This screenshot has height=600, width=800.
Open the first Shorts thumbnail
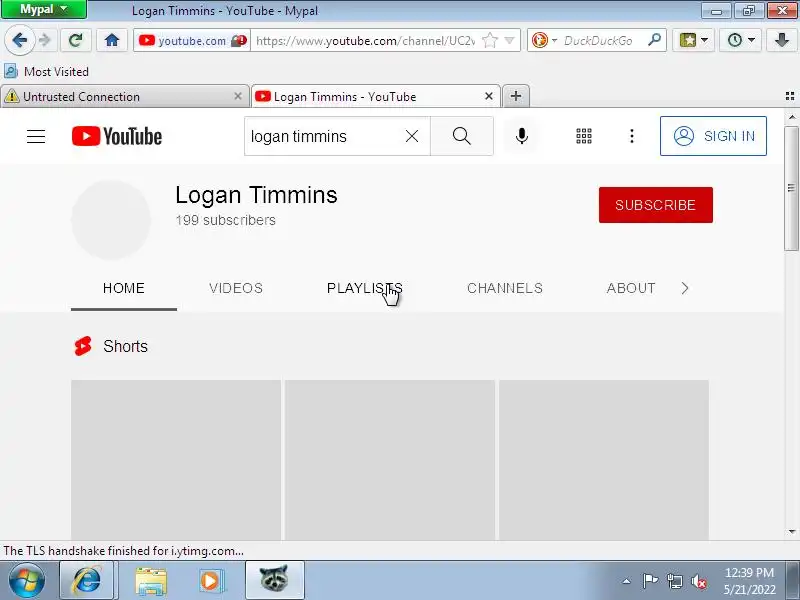pyautogui.click(x=176, y=460)
